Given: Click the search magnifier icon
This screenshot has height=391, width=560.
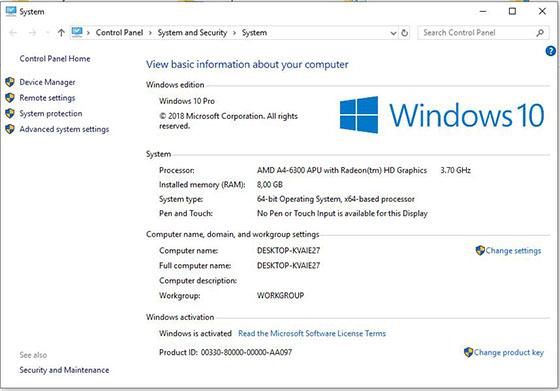Looking at the screenshot, I should pos(540,33).
